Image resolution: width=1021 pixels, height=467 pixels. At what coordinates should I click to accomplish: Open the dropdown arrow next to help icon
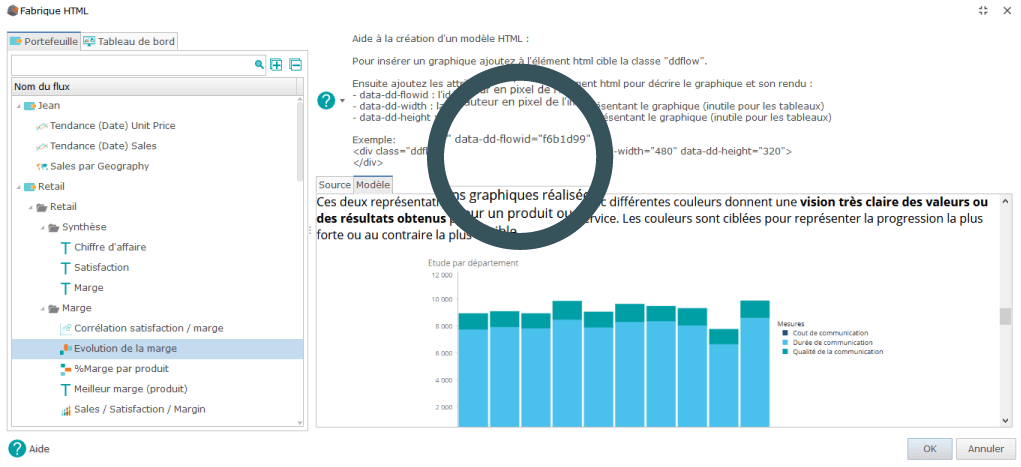pyautogui.click(x=342, y=102)
